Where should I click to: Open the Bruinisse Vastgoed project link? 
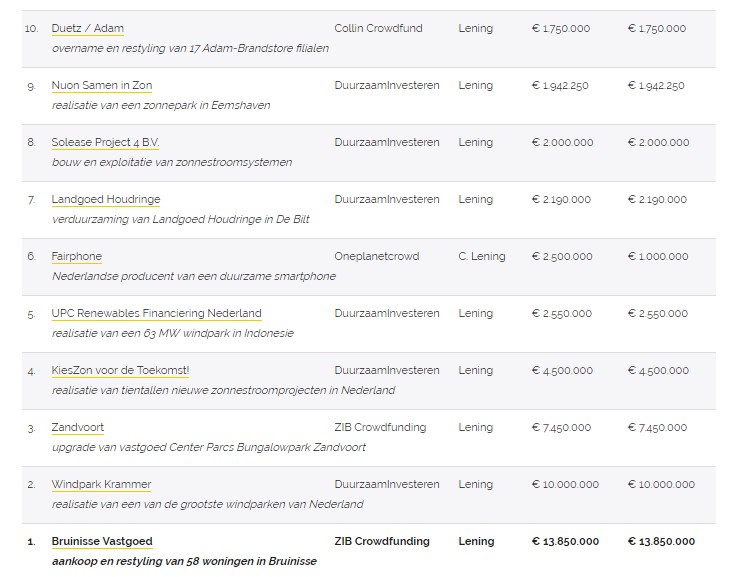tap(102, 542)
